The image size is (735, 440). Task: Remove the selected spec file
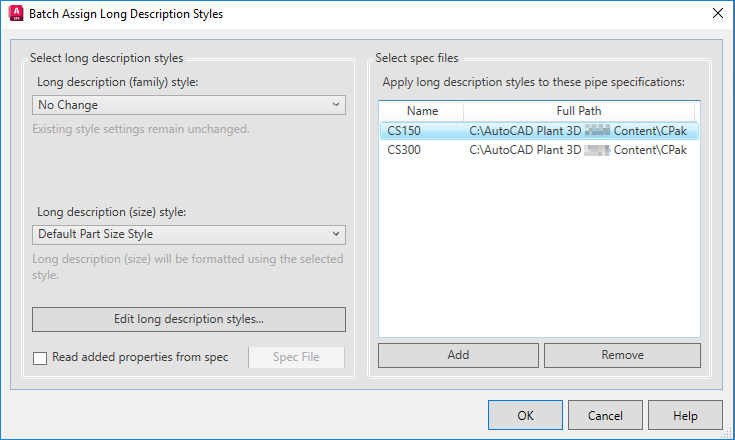point(622,355)
